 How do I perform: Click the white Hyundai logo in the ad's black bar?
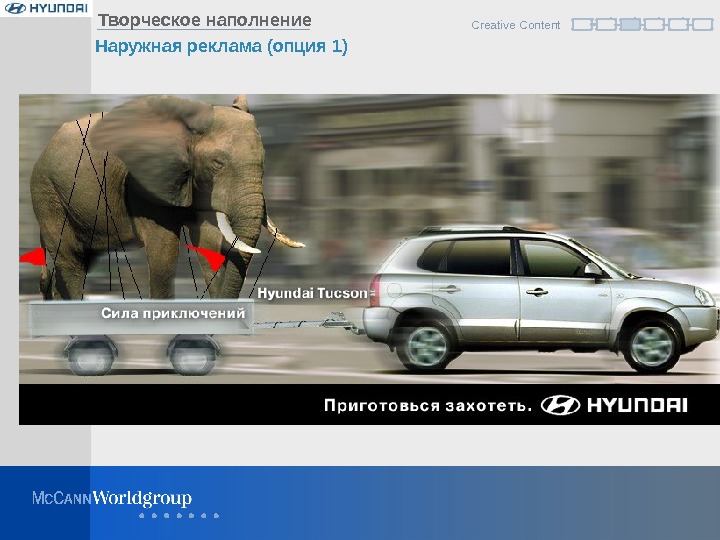pyautogui.click(x=614, y=405)
